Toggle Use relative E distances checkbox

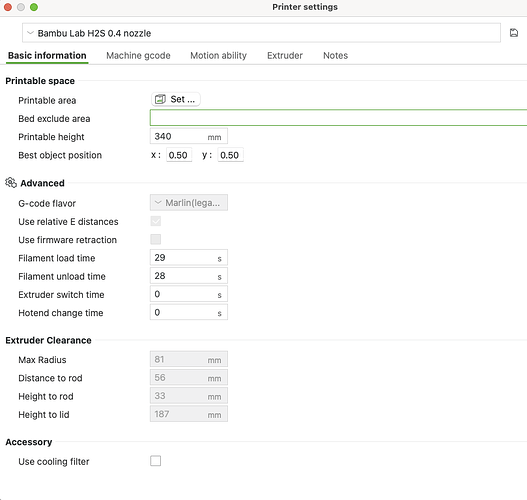point(155,221)
